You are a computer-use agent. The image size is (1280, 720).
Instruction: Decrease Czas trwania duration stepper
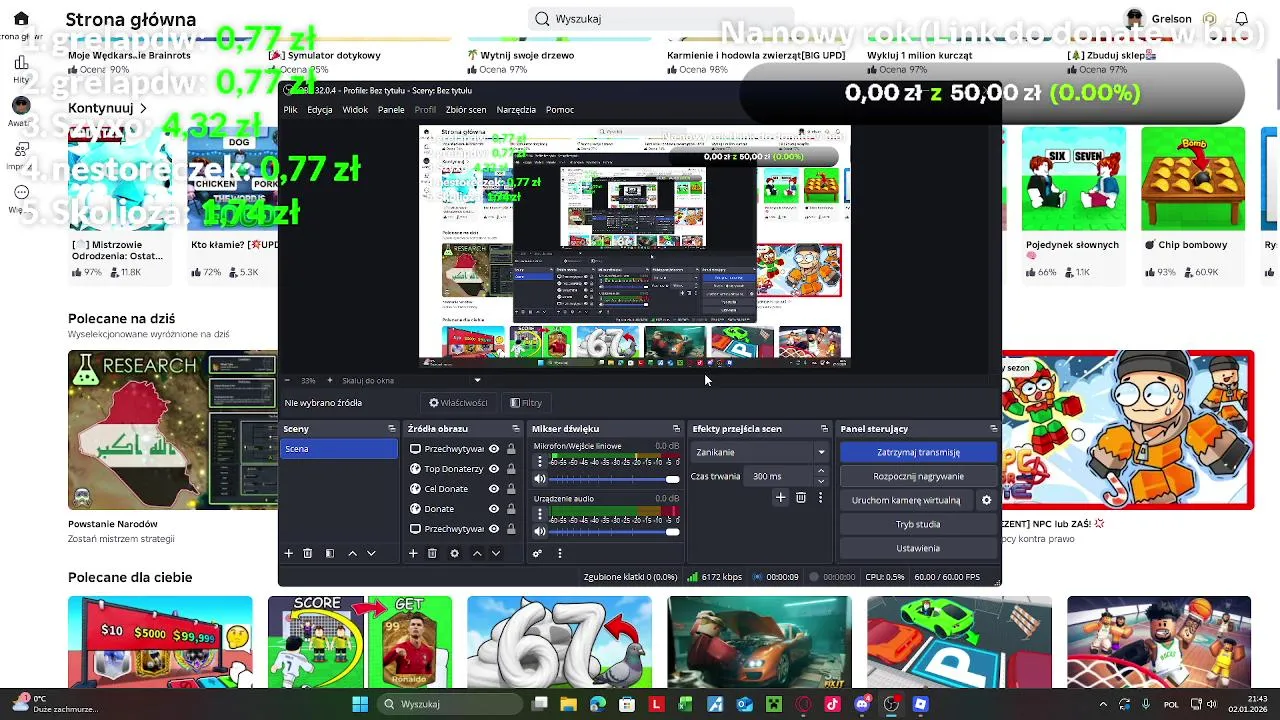tap(821, 481)
